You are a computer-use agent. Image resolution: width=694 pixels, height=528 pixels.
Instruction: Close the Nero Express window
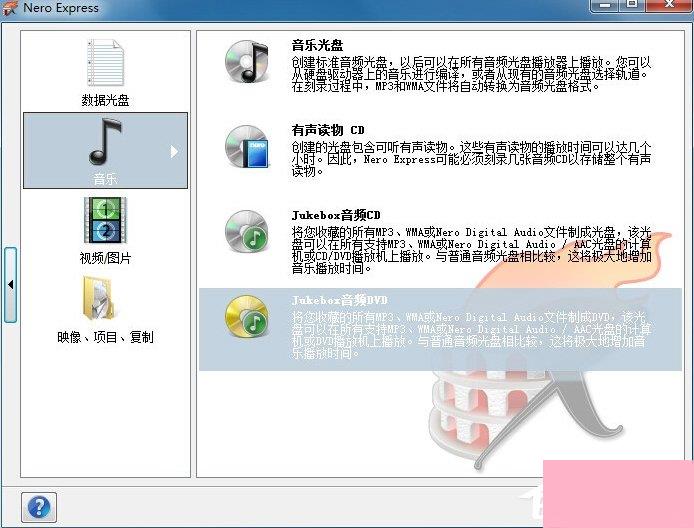point(669,5)
